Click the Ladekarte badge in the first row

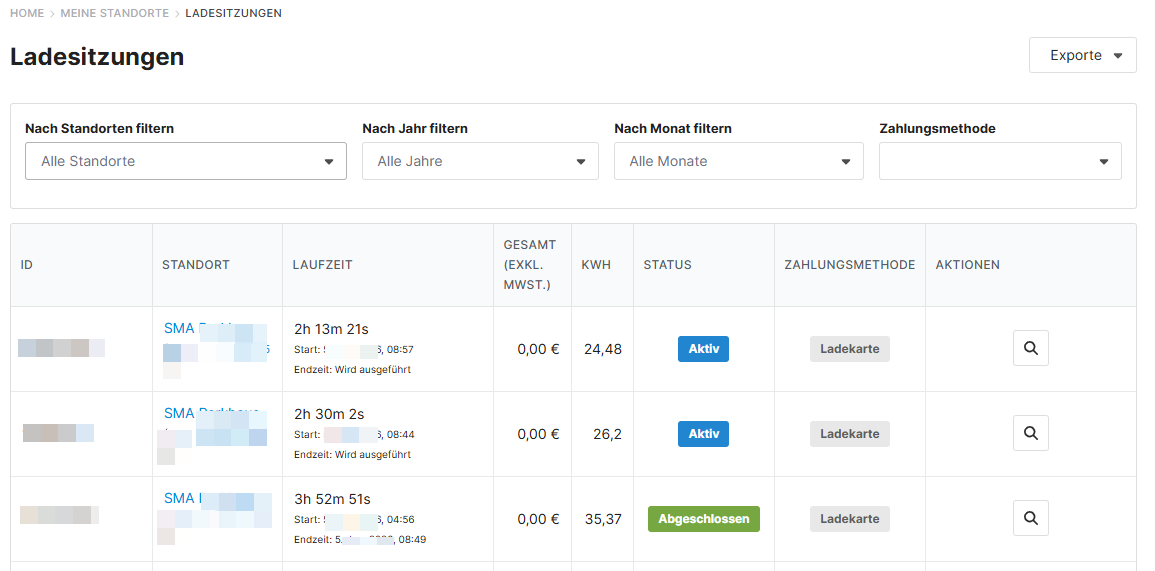pos(849,349)
